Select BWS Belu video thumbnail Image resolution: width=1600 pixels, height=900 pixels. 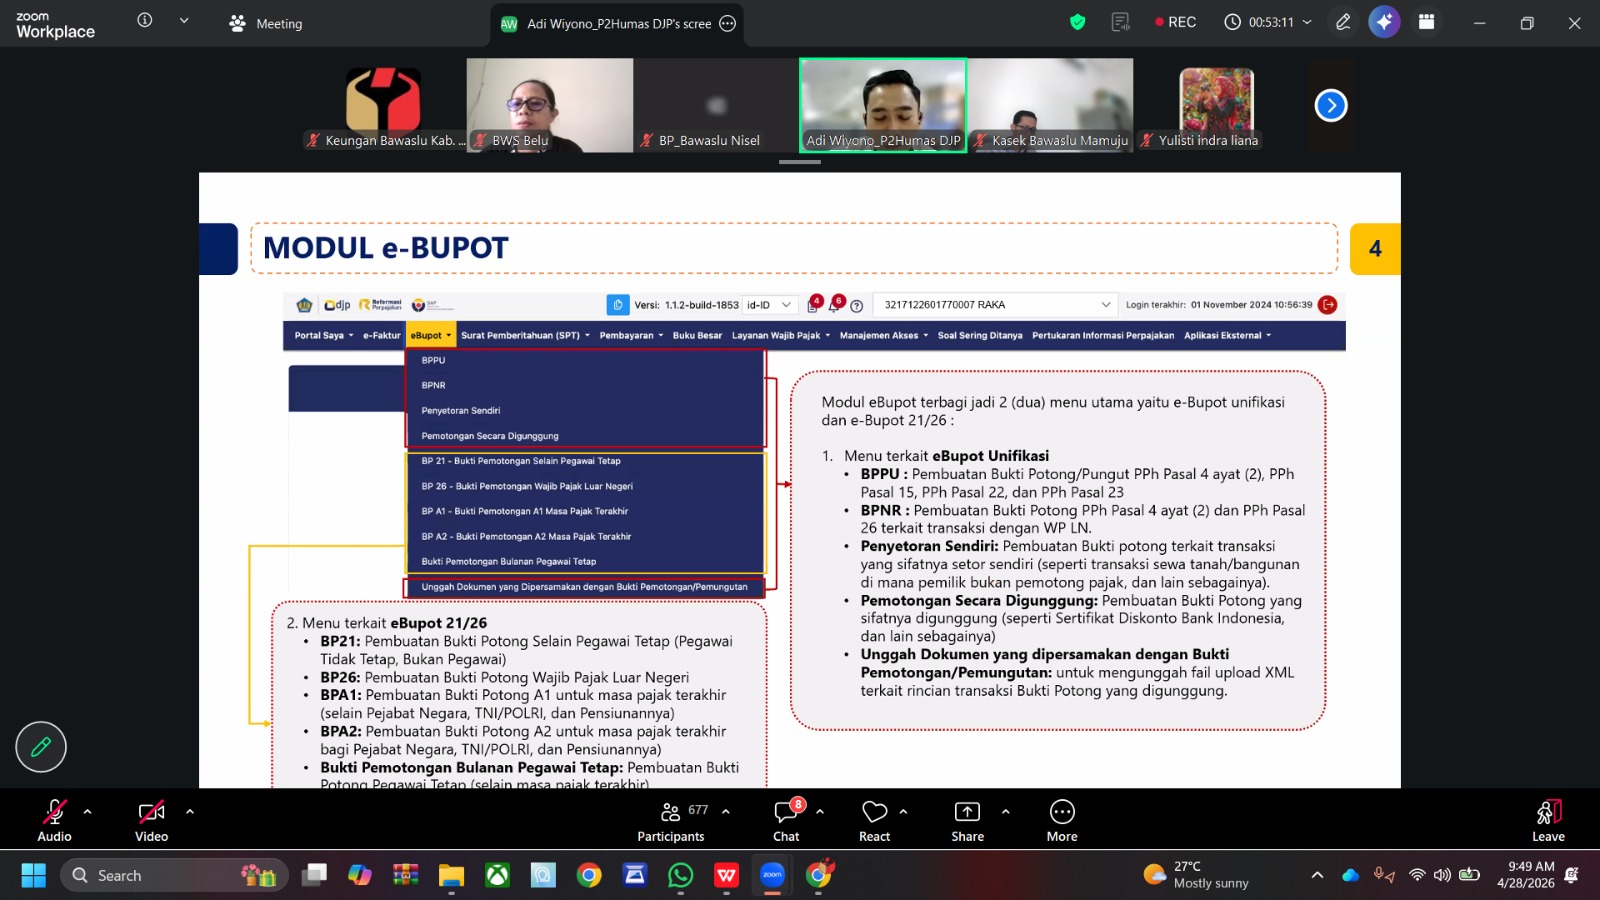point(549,105)
